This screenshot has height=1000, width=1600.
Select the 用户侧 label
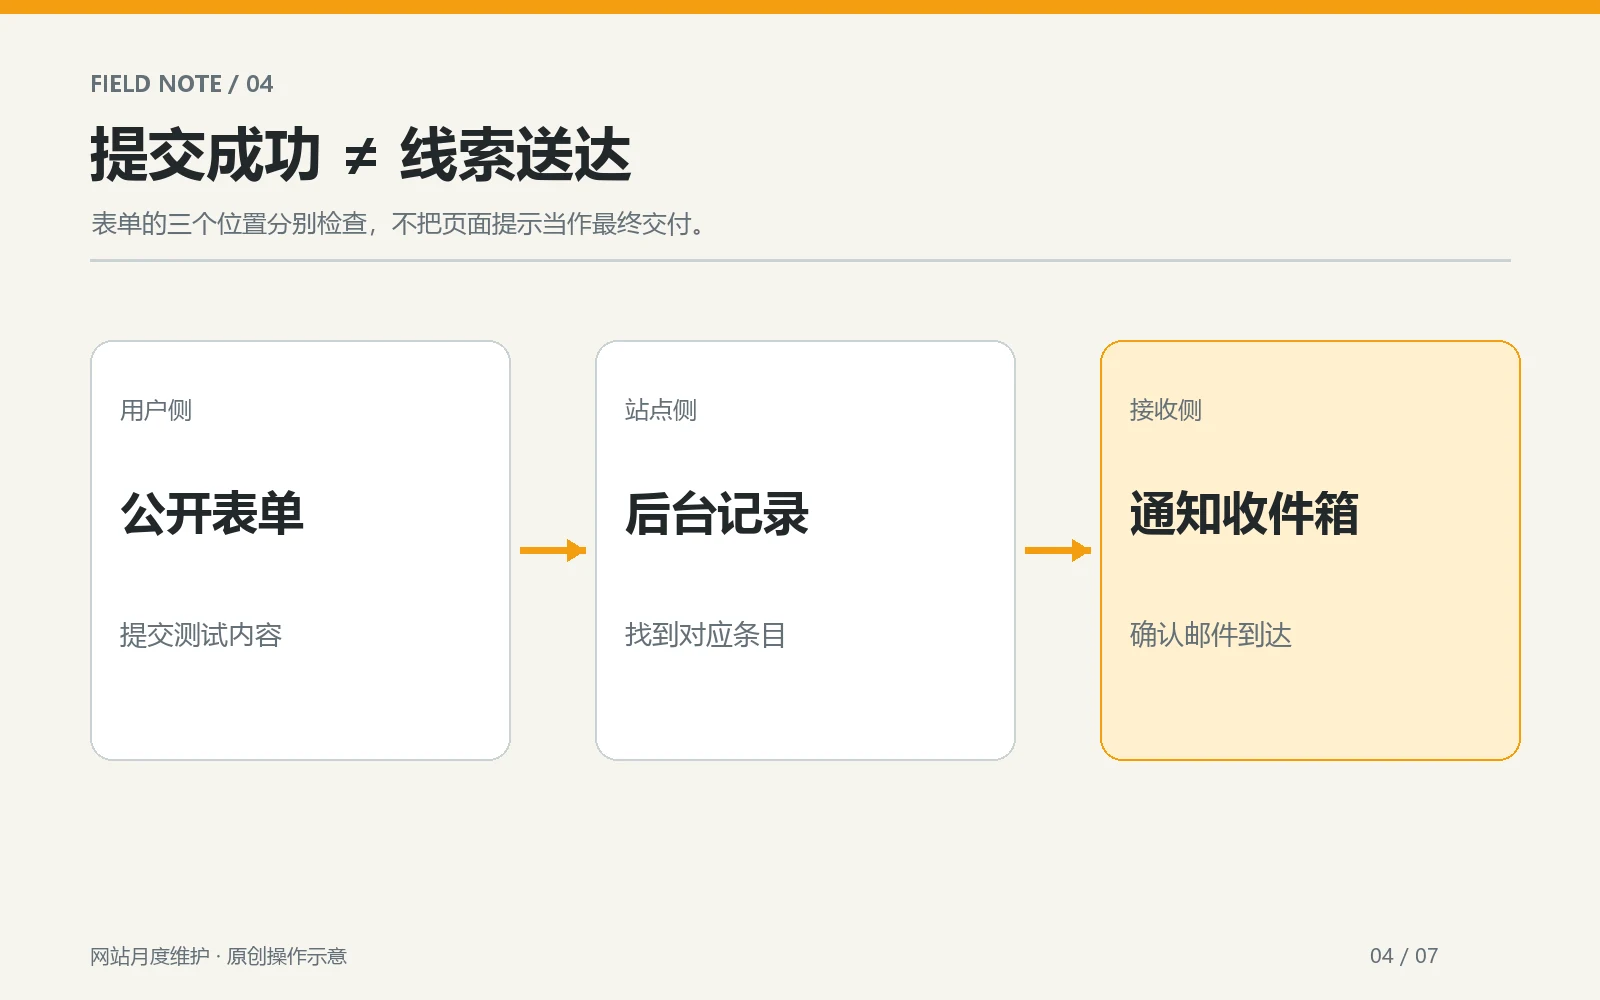point(156,410)
